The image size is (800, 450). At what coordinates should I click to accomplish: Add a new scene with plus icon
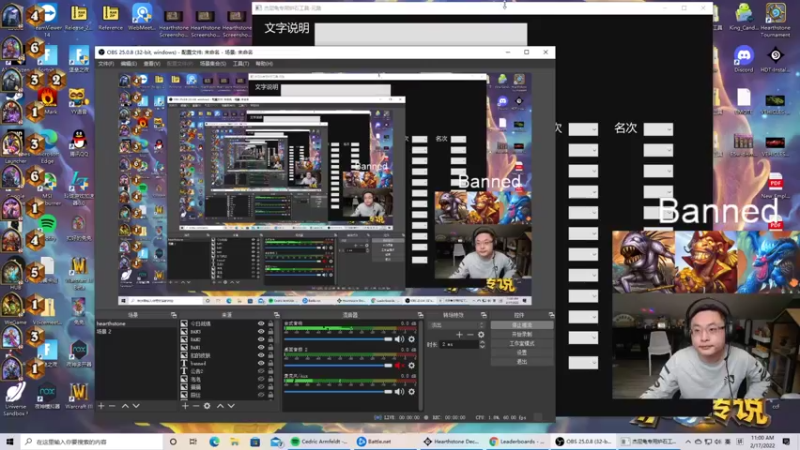[101, 406]
